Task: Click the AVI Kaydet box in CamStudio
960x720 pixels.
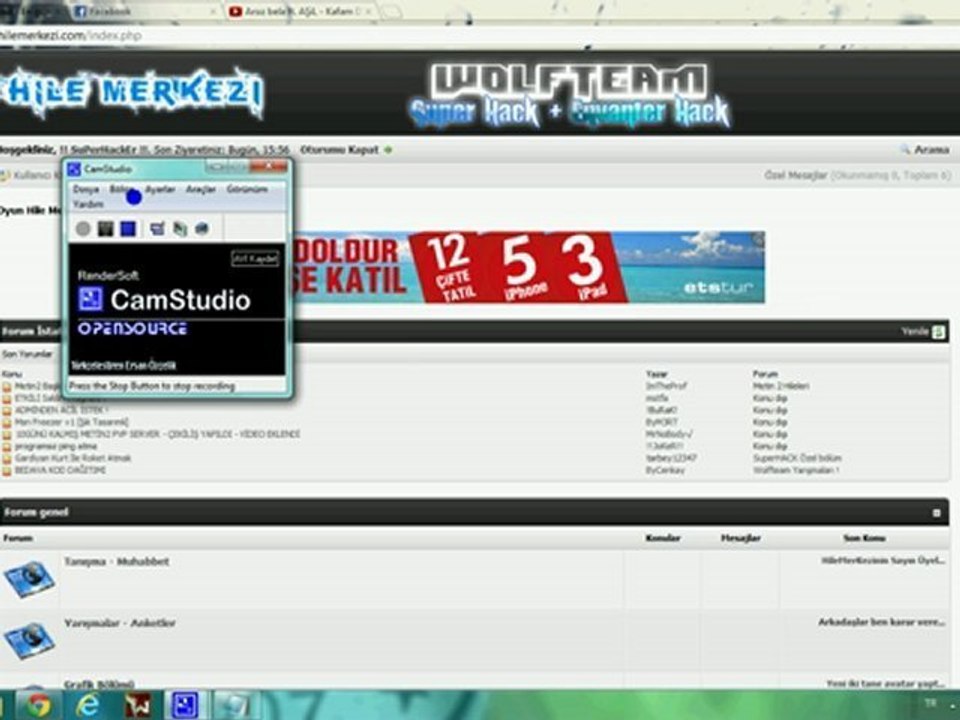Action: (x=255, y=258)
